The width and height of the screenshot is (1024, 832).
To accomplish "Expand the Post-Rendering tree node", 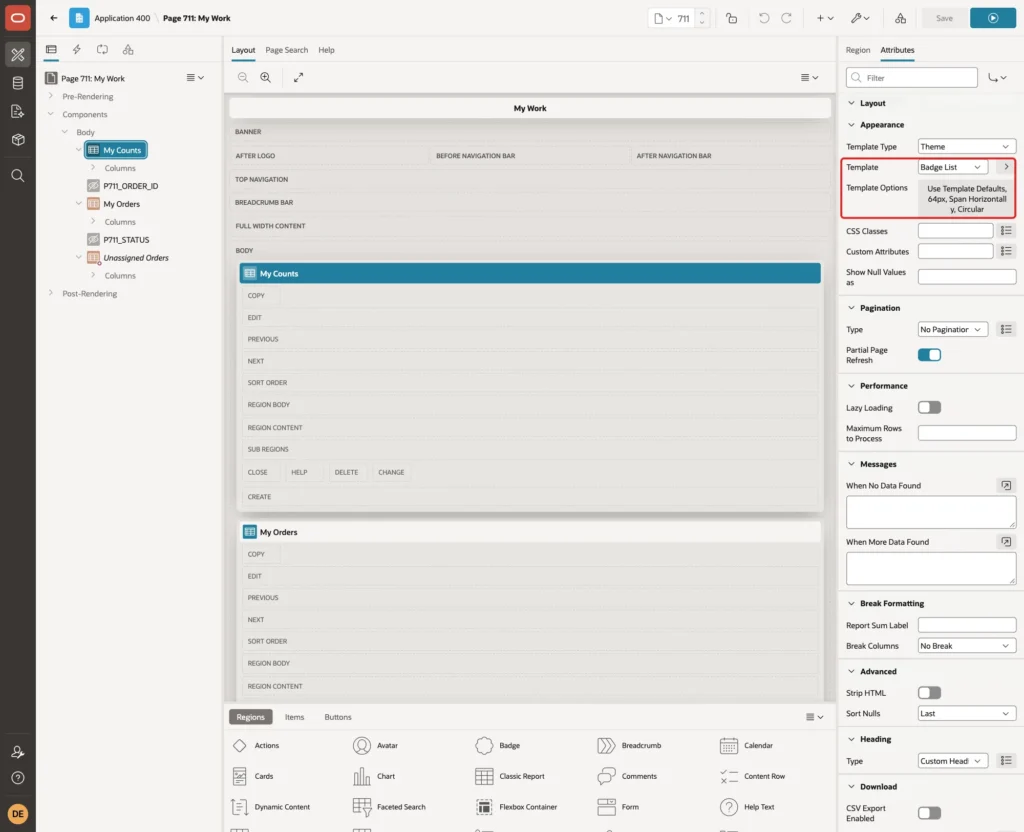I will pos(51,293).
